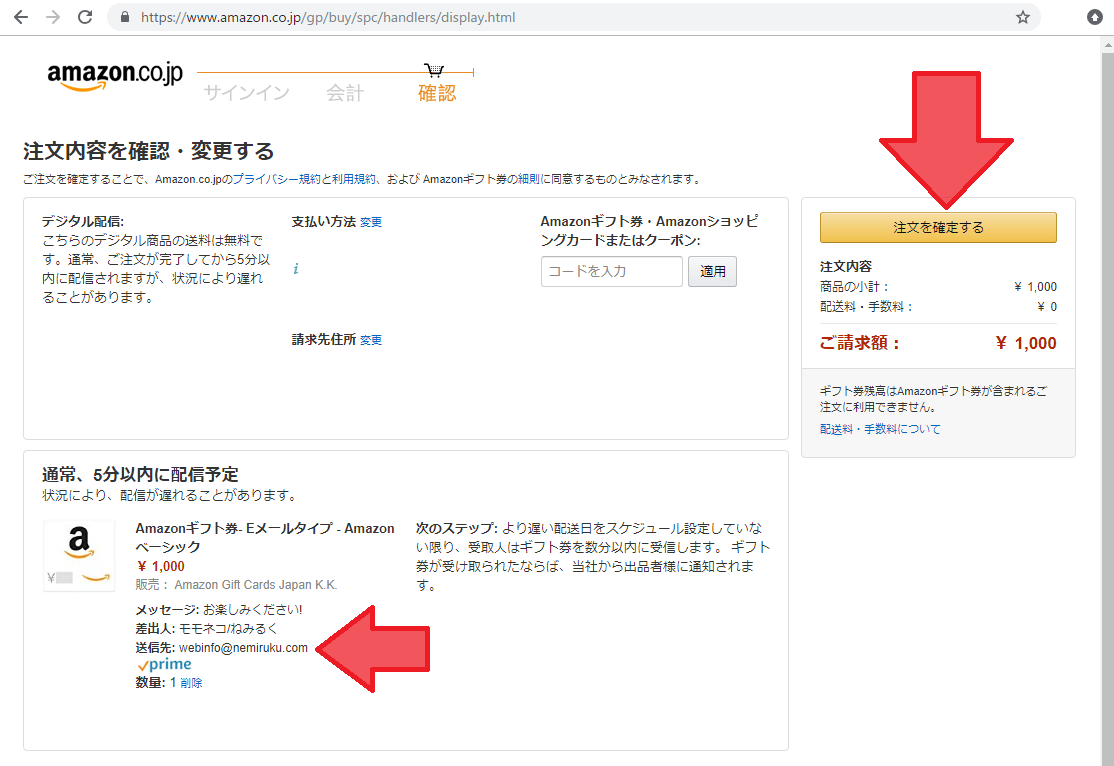Bookmark page with the star icon

(x=1022, y=17)
